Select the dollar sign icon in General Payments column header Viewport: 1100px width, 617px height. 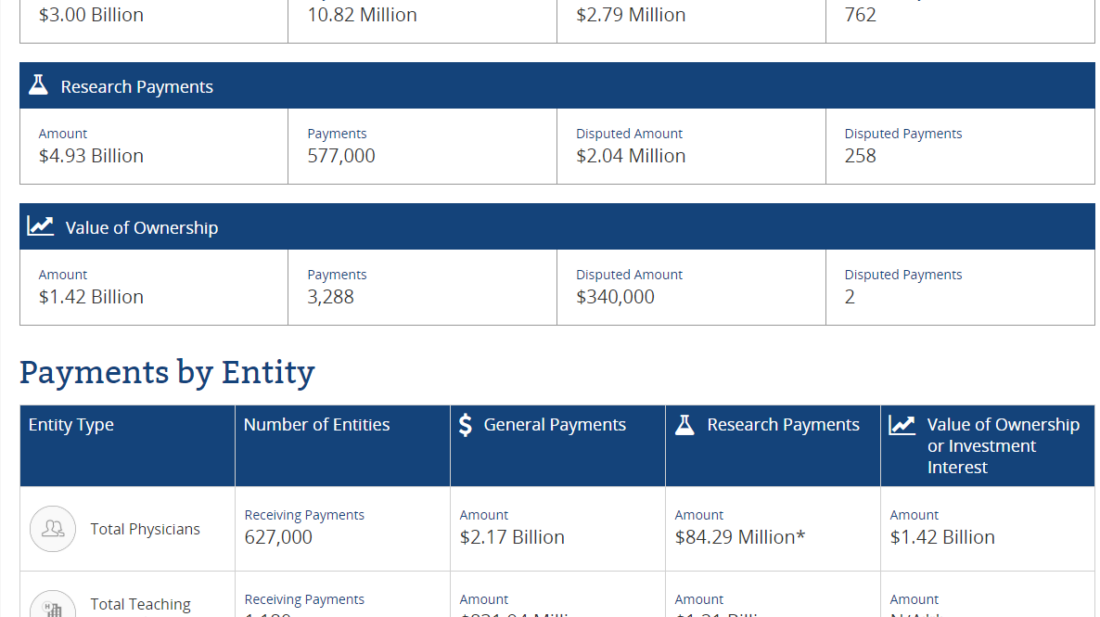[x=466, y=424]
